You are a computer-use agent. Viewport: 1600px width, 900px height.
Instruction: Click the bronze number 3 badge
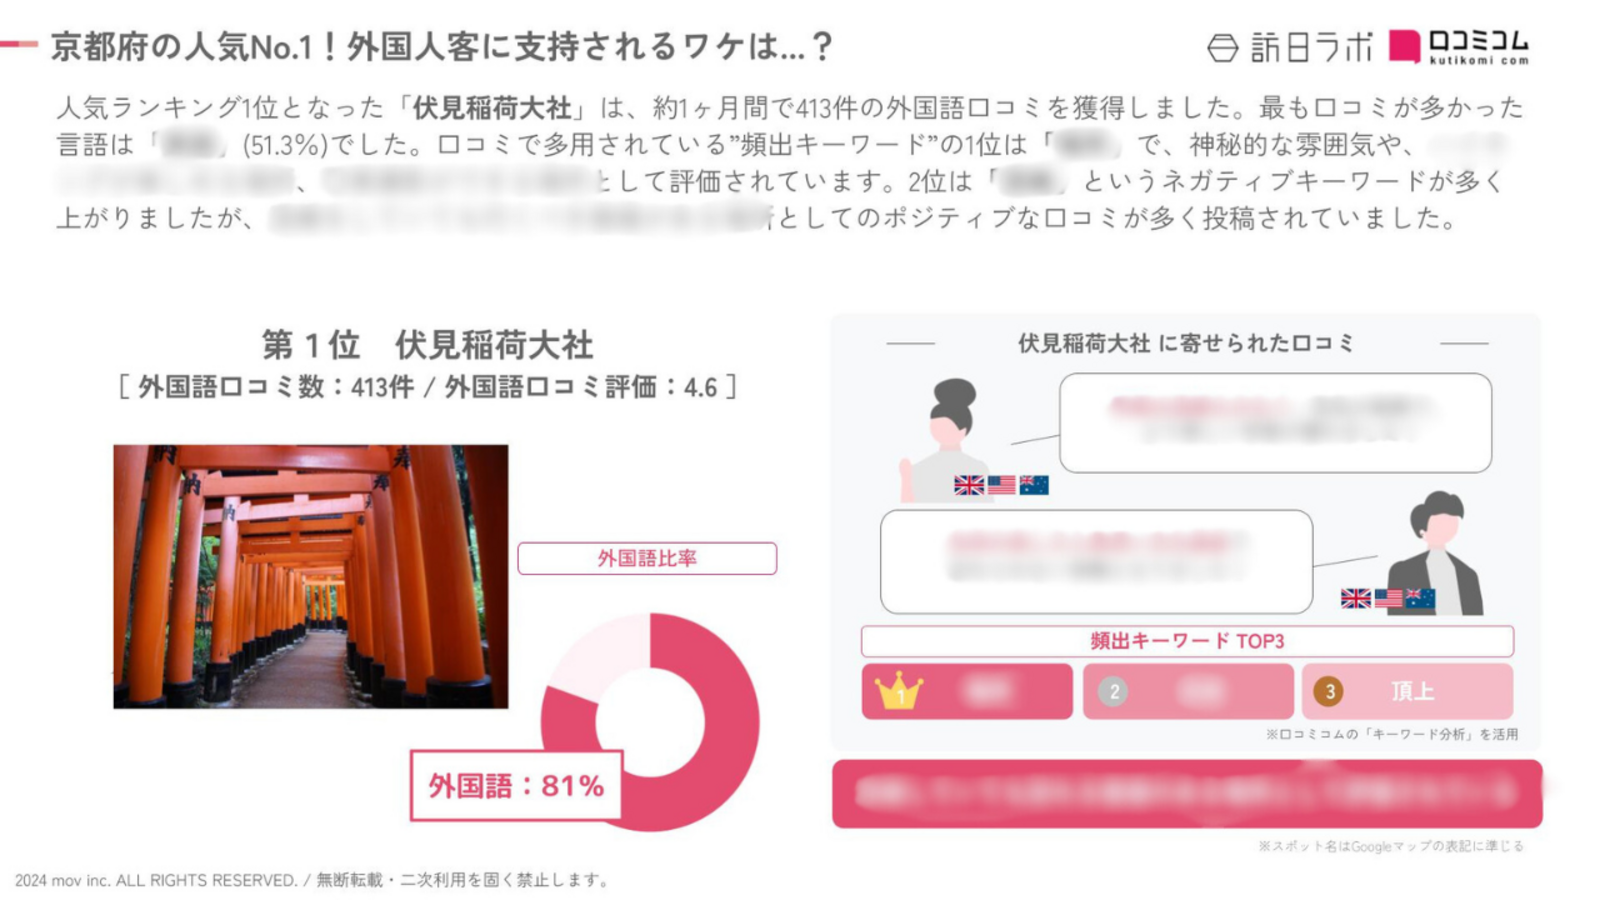coord(1328,691)
